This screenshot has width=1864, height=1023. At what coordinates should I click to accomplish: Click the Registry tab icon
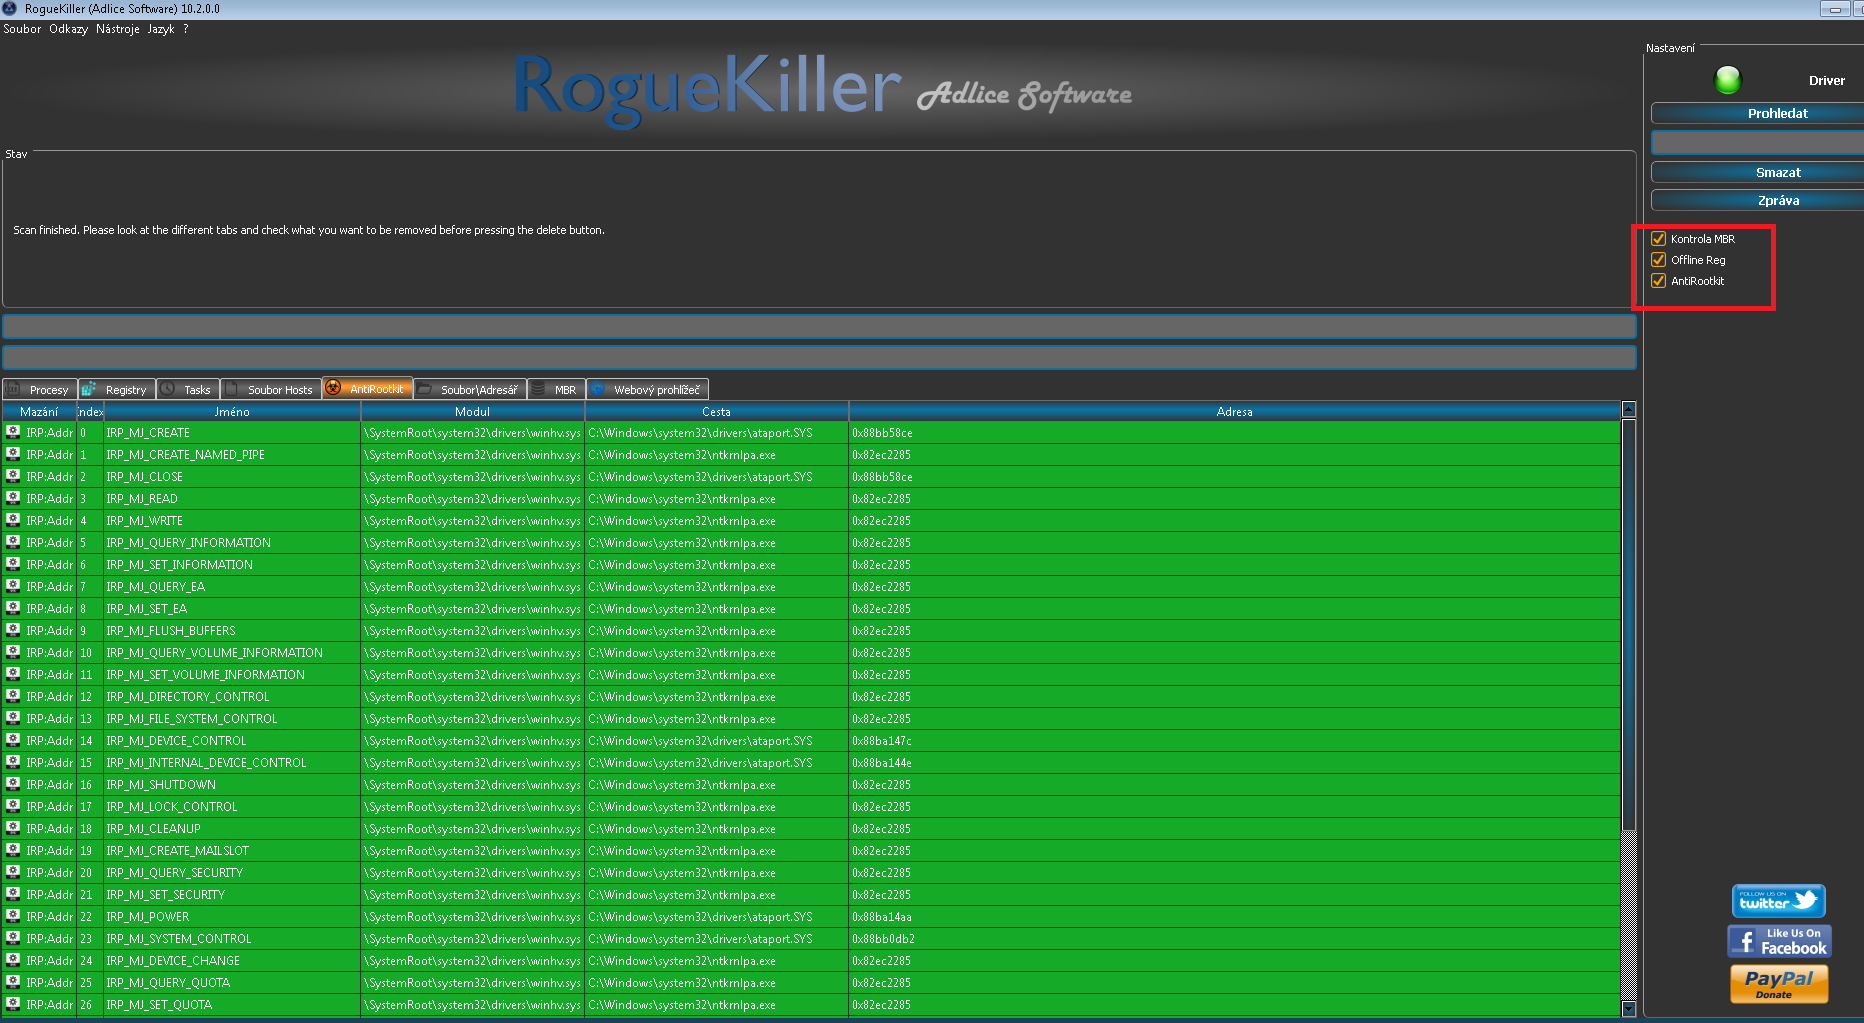click(x=89, y=389)
